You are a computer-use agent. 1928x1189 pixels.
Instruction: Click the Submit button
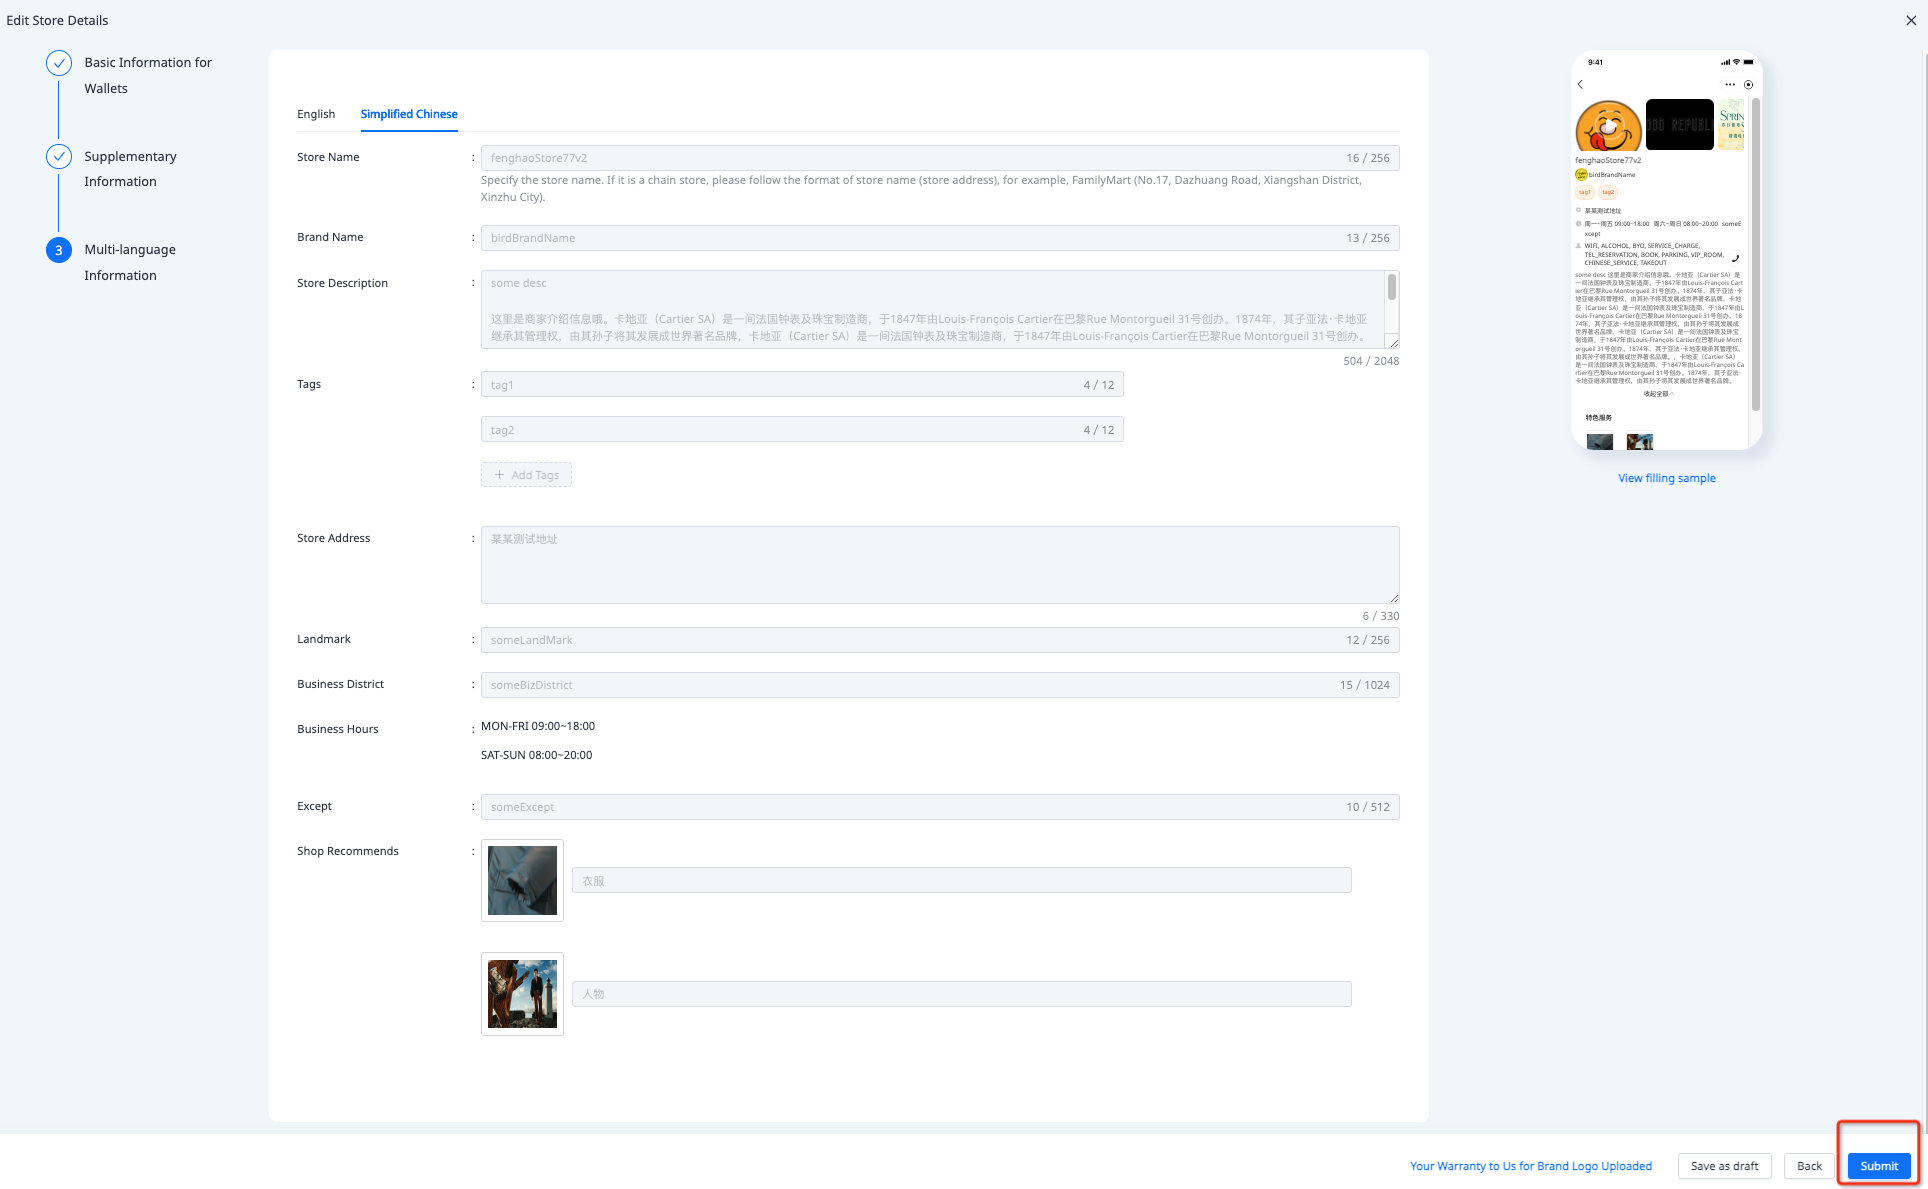pyautogui.click(x=1878, y=1166)
